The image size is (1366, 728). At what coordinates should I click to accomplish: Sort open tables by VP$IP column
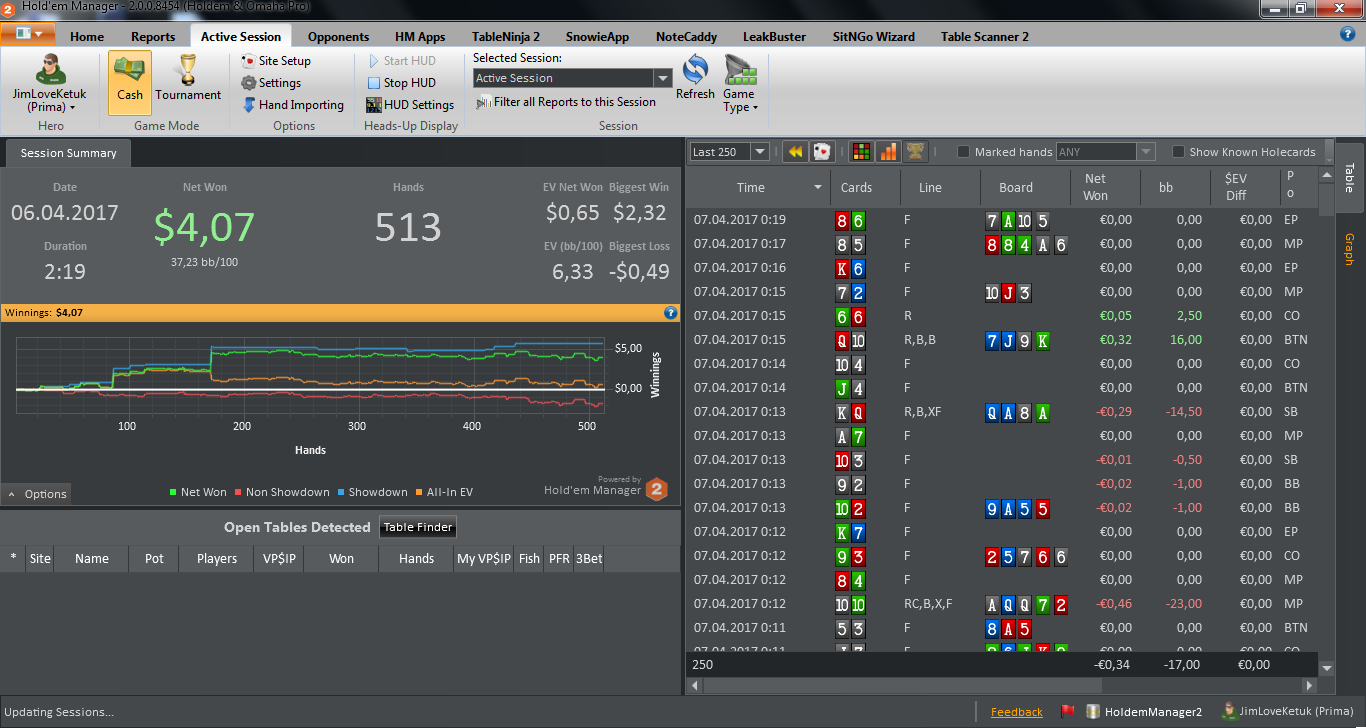279,559
